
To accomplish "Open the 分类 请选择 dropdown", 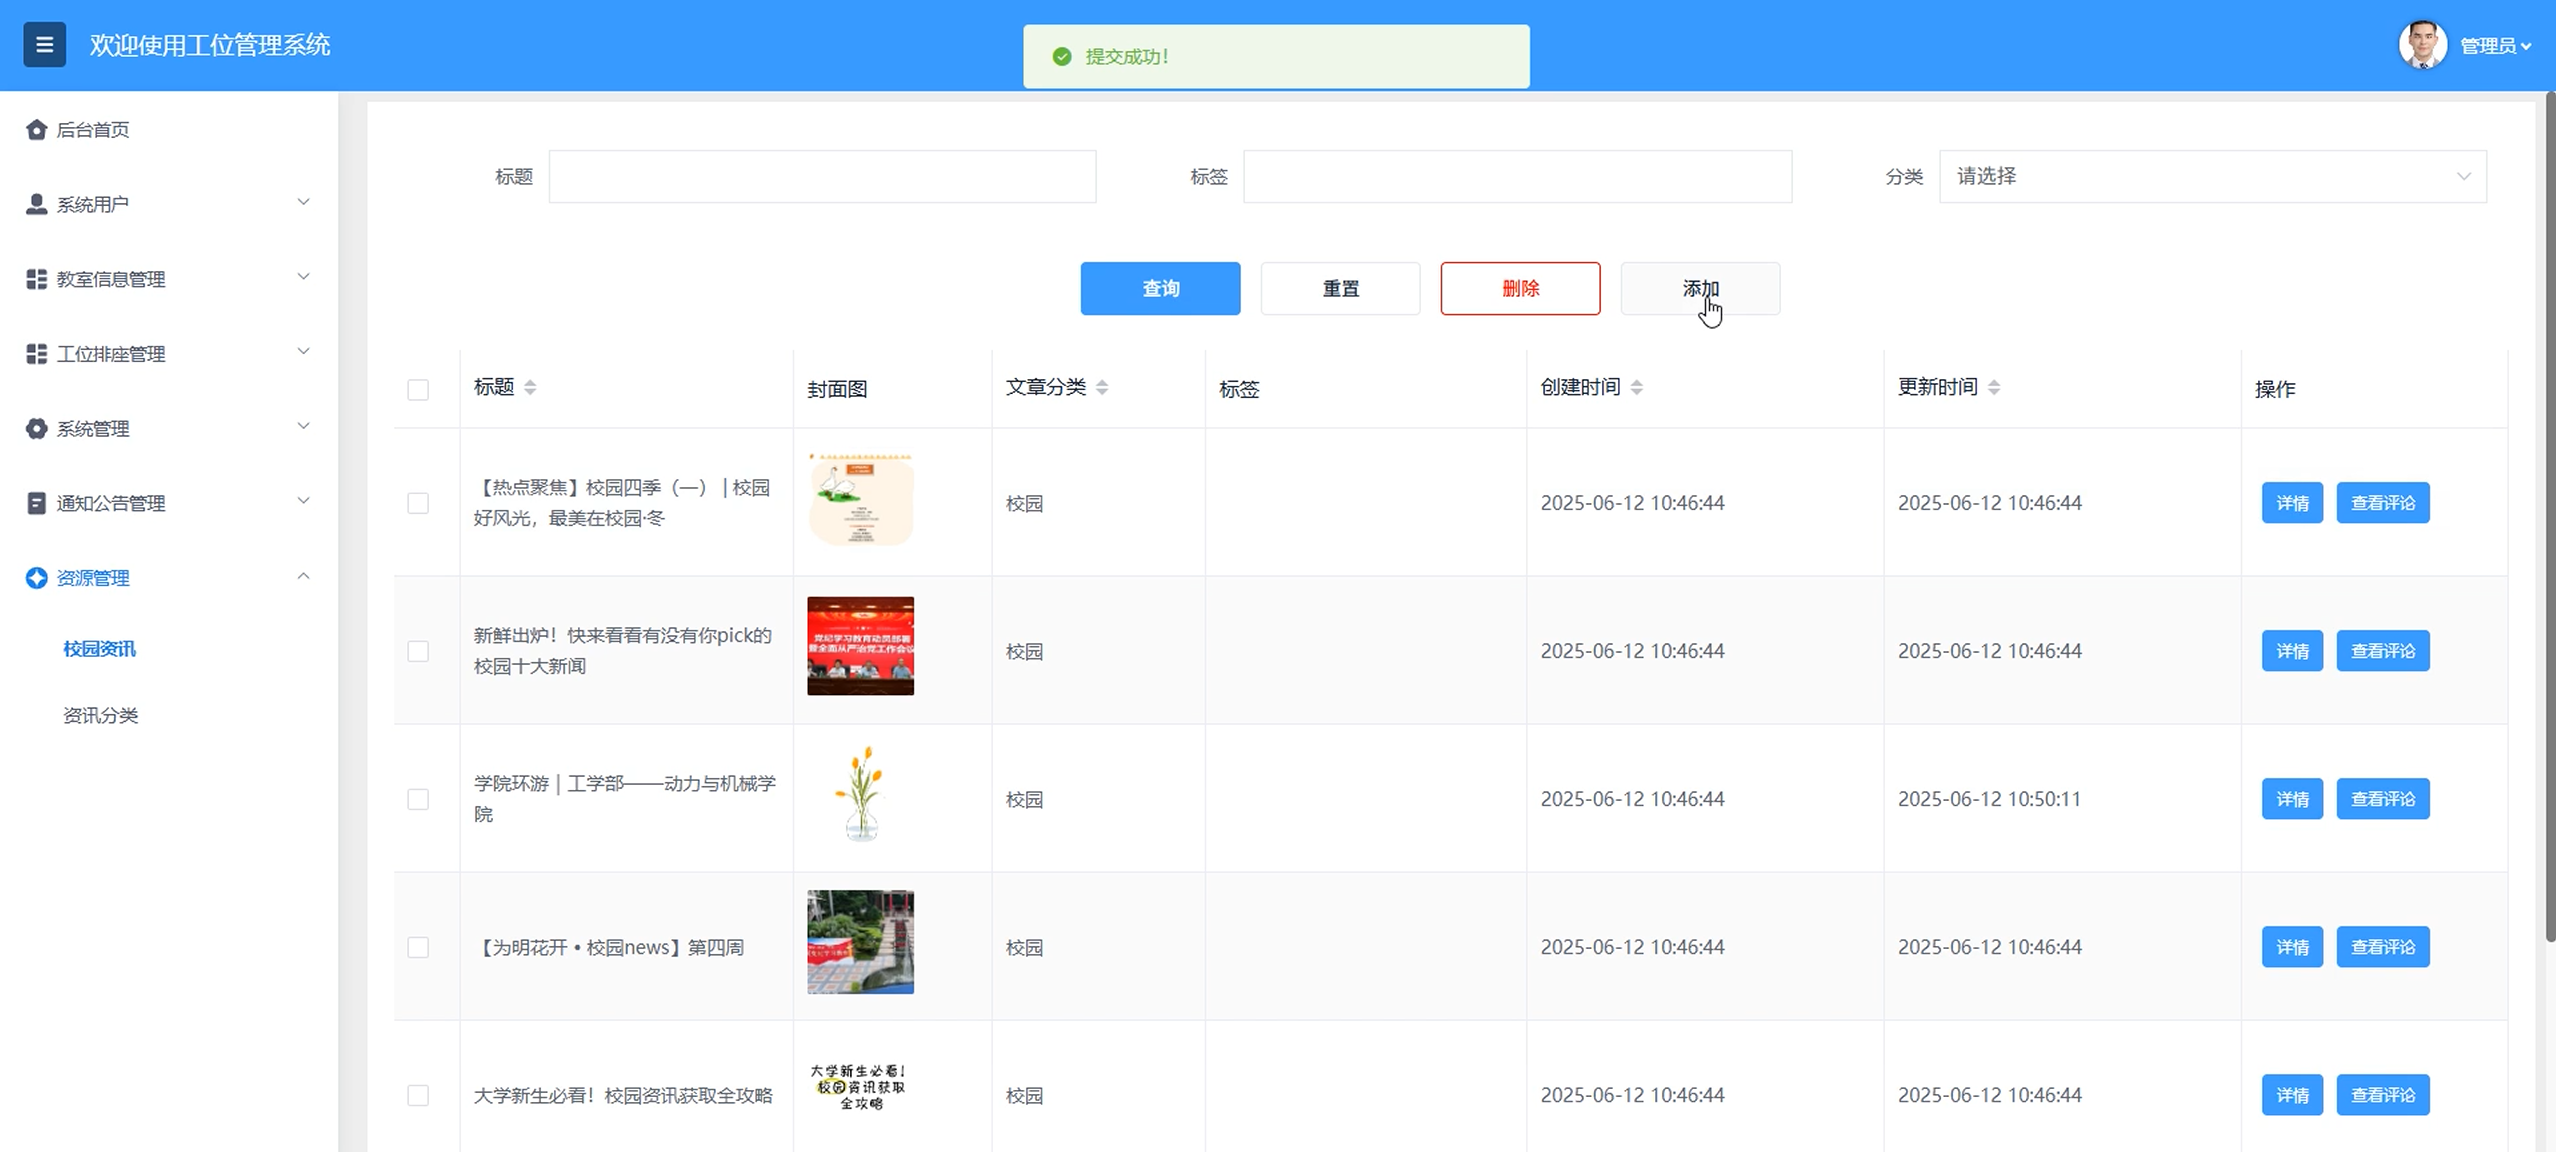I will [x=2211, y=177].
